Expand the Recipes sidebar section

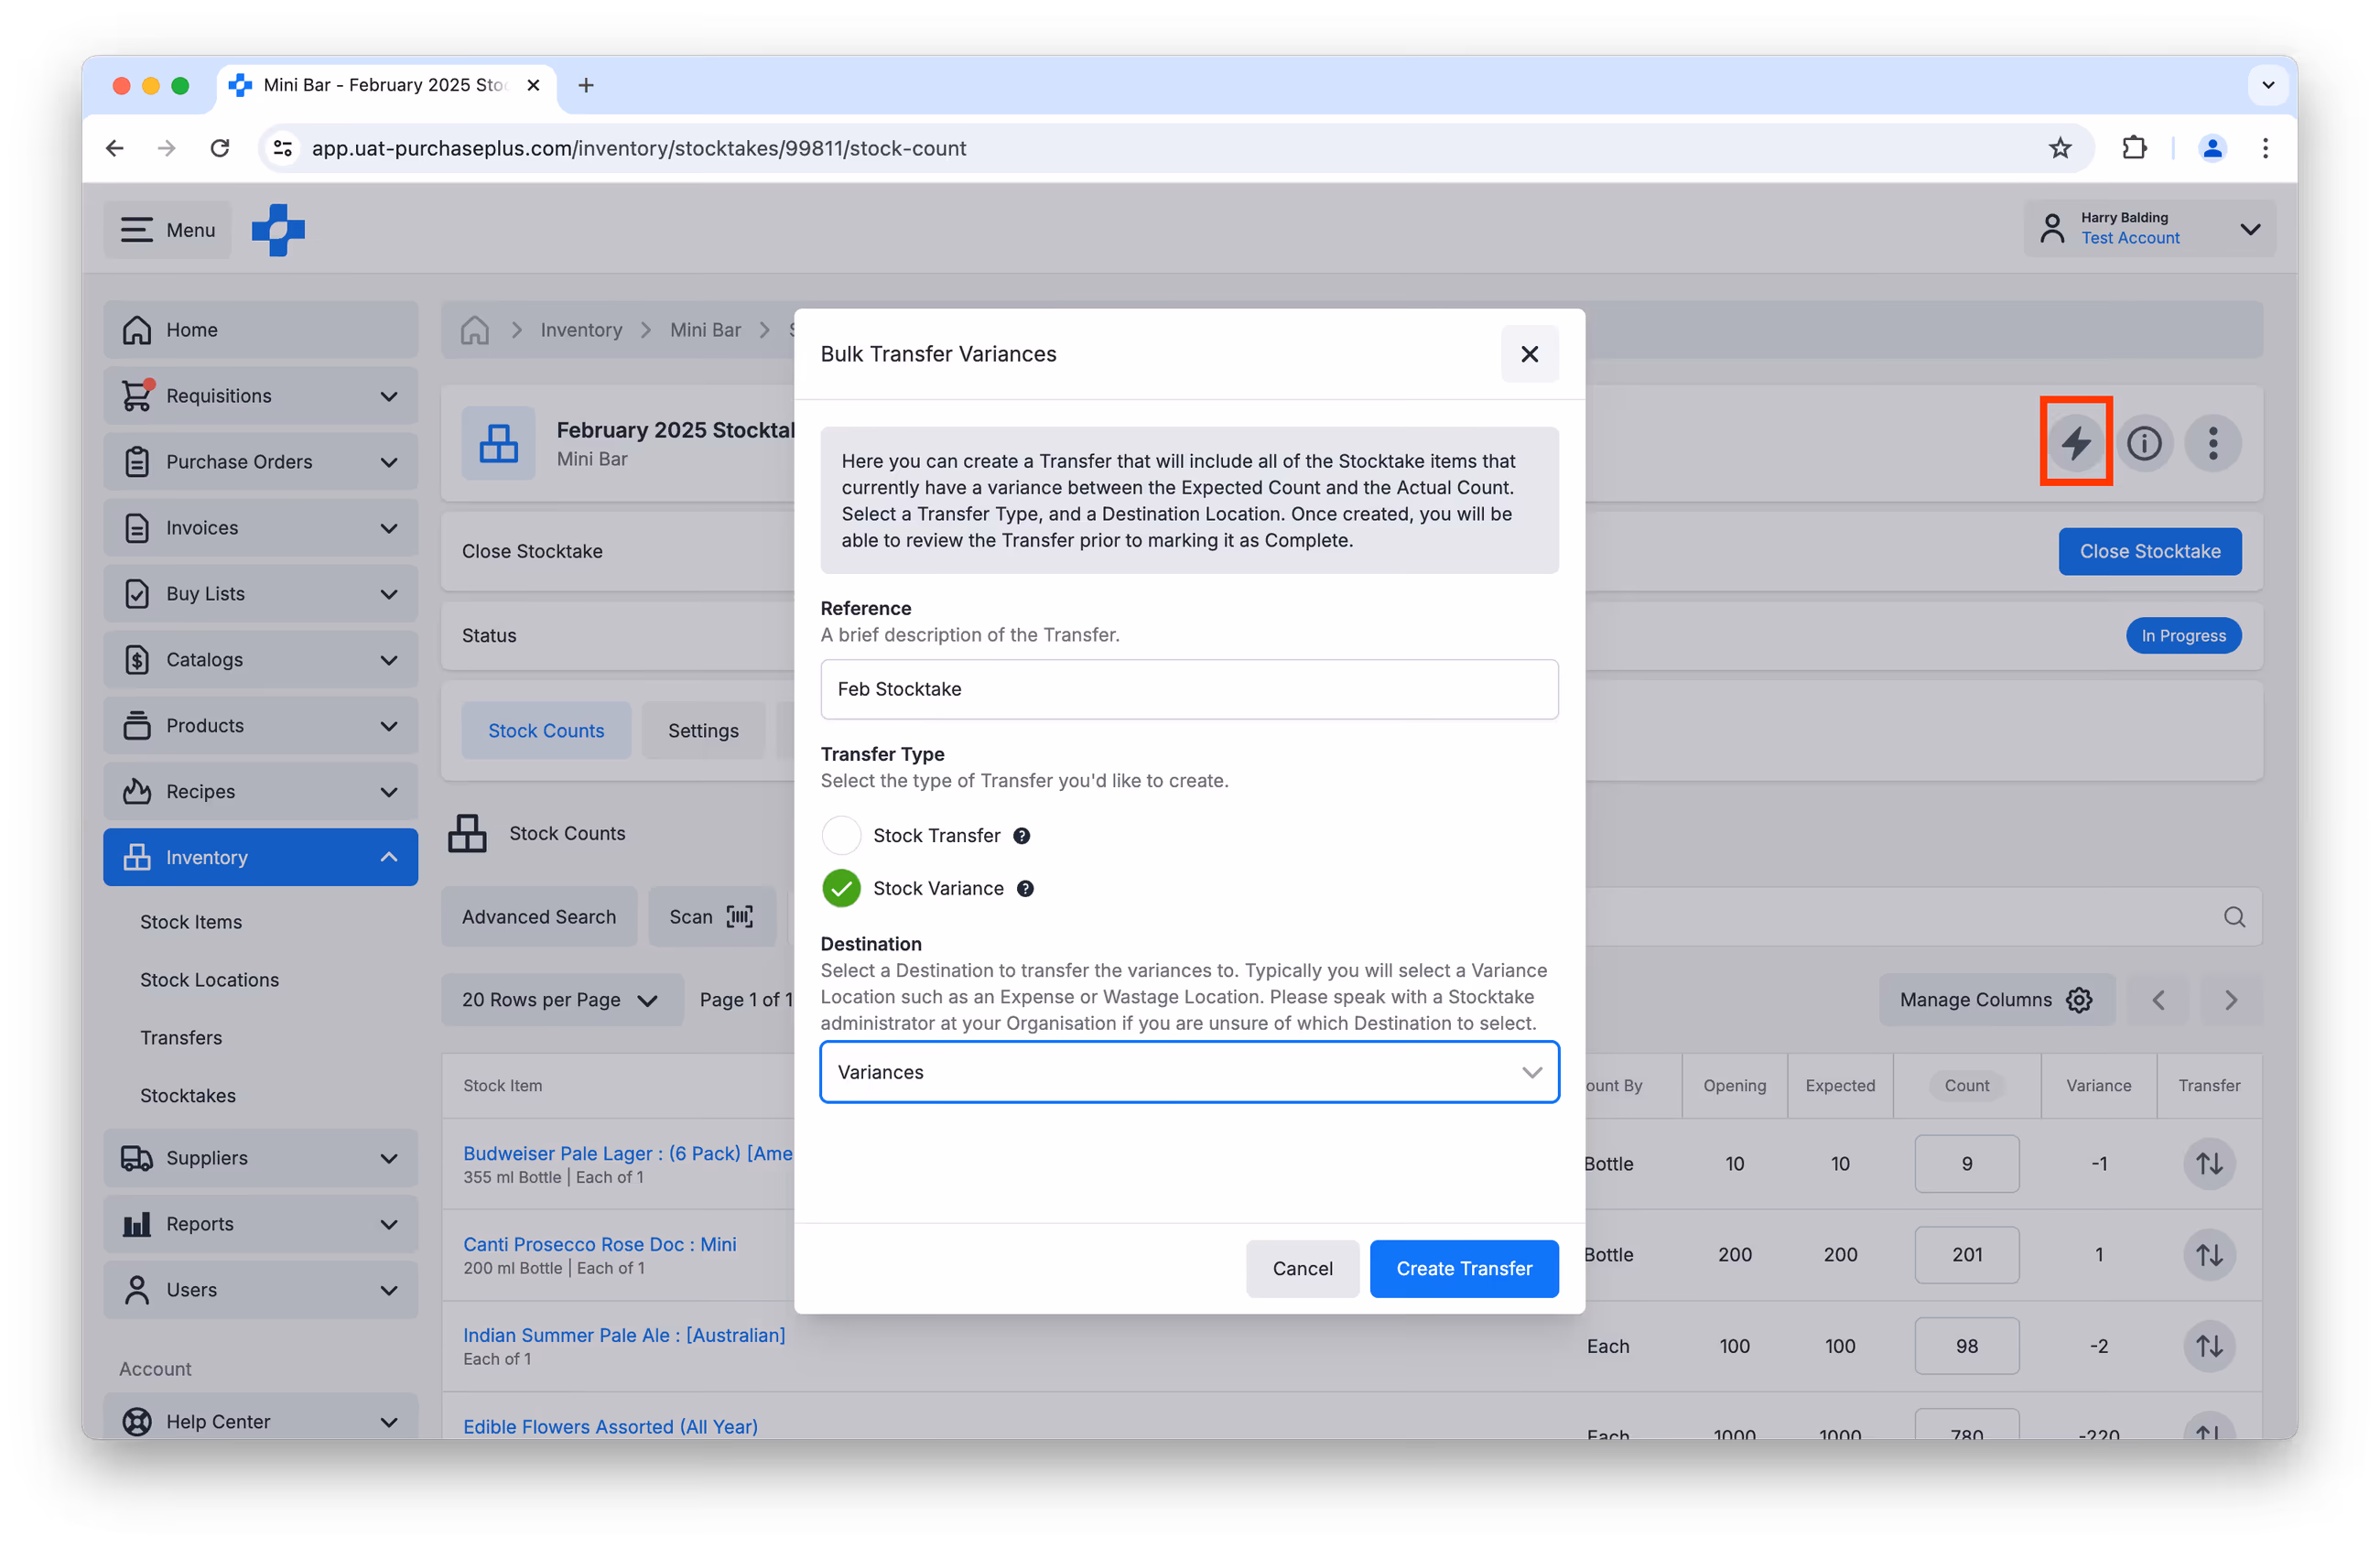260,792
